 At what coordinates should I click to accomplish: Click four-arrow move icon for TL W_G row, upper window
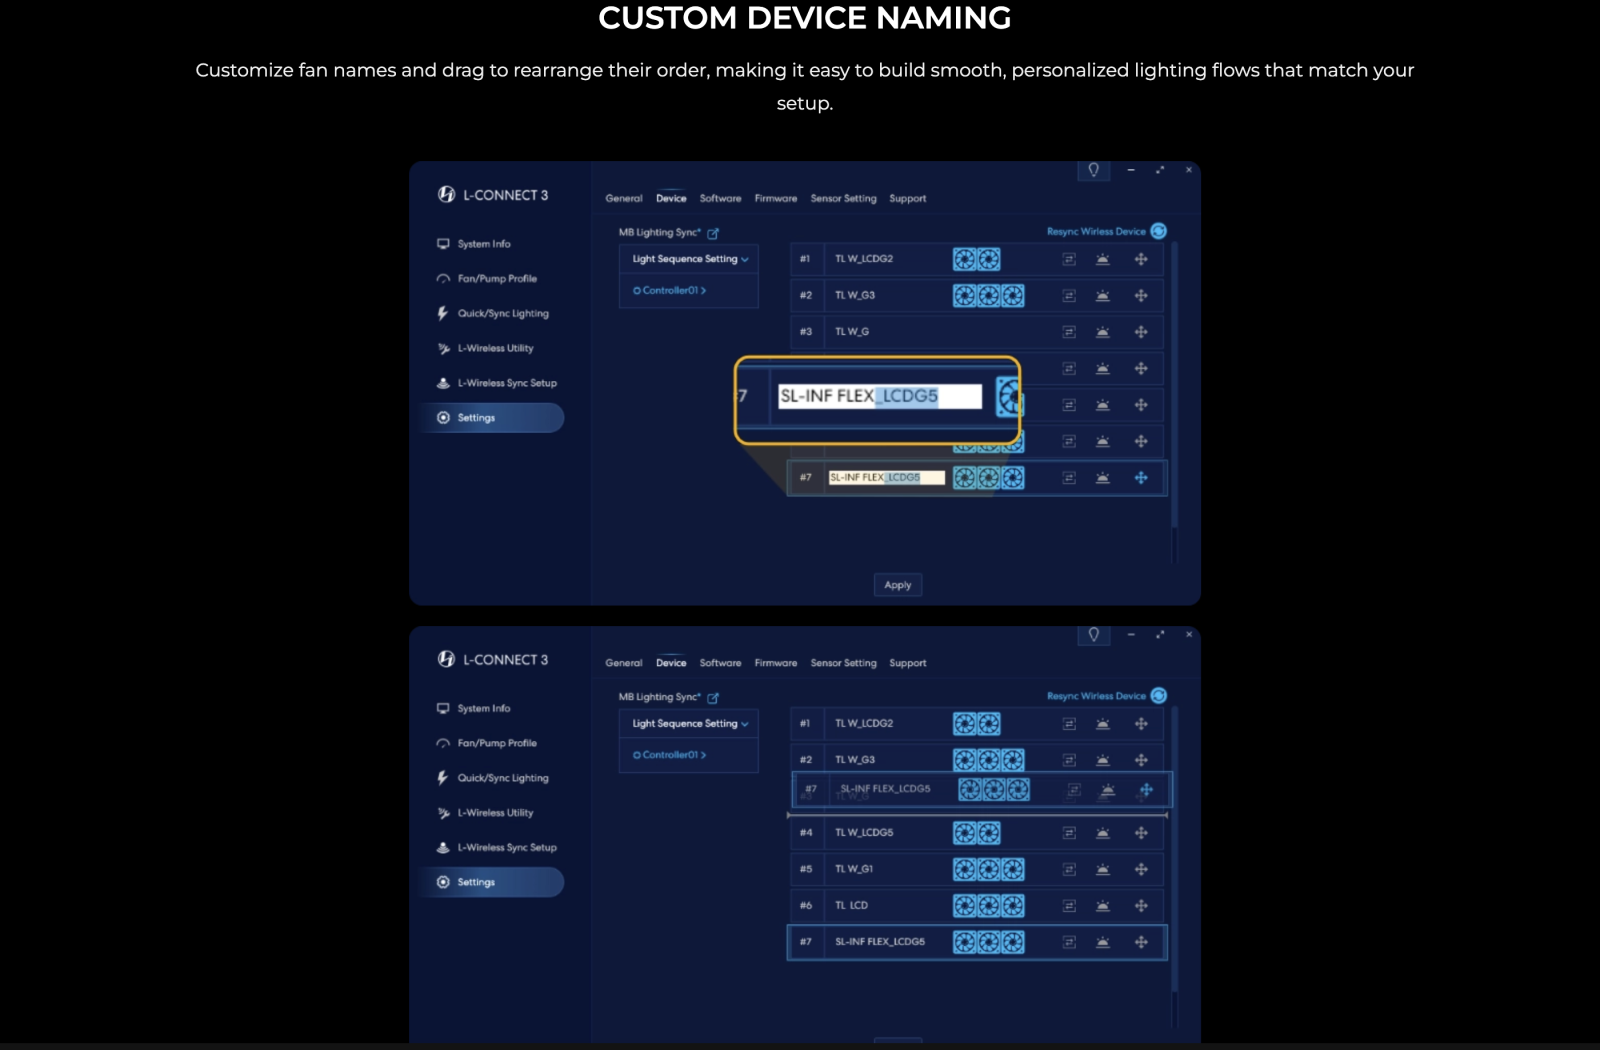click(x=1141, y=332)
